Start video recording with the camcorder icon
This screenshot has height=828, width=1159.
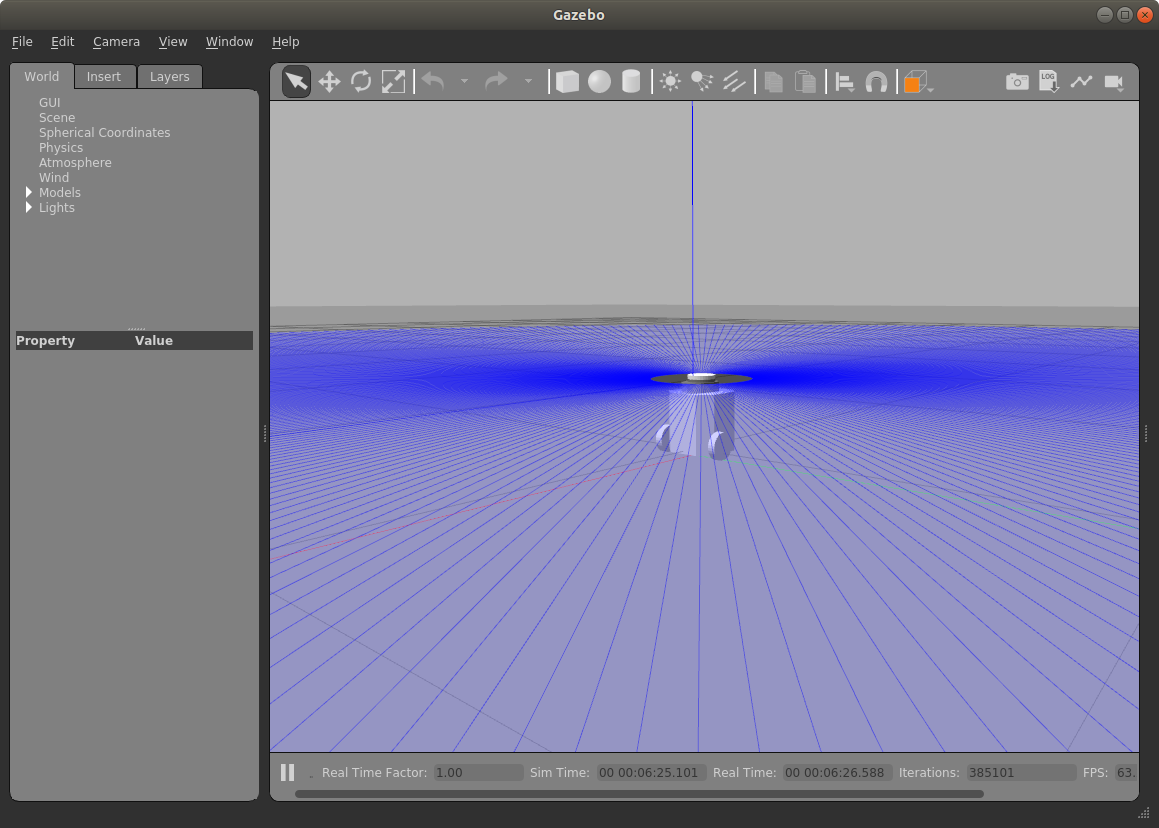click(1114, 81)
